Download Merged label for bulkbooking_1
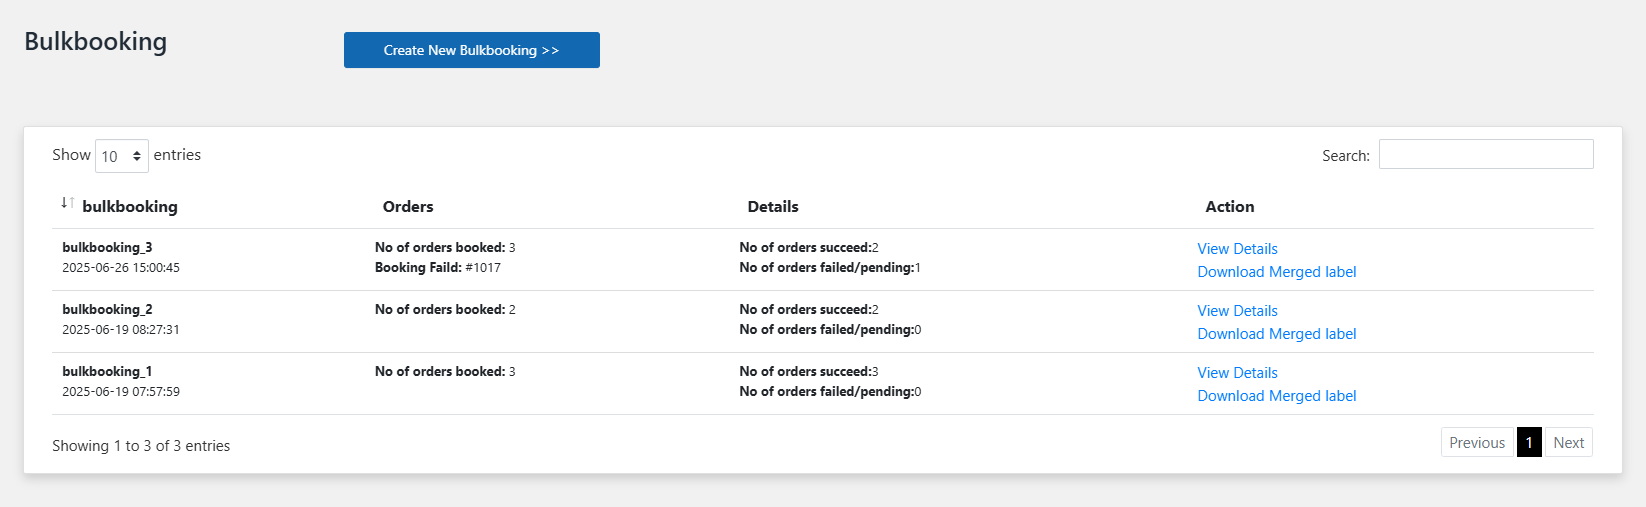Screen dimensions: 1646x507 (x=1277, y=396)
